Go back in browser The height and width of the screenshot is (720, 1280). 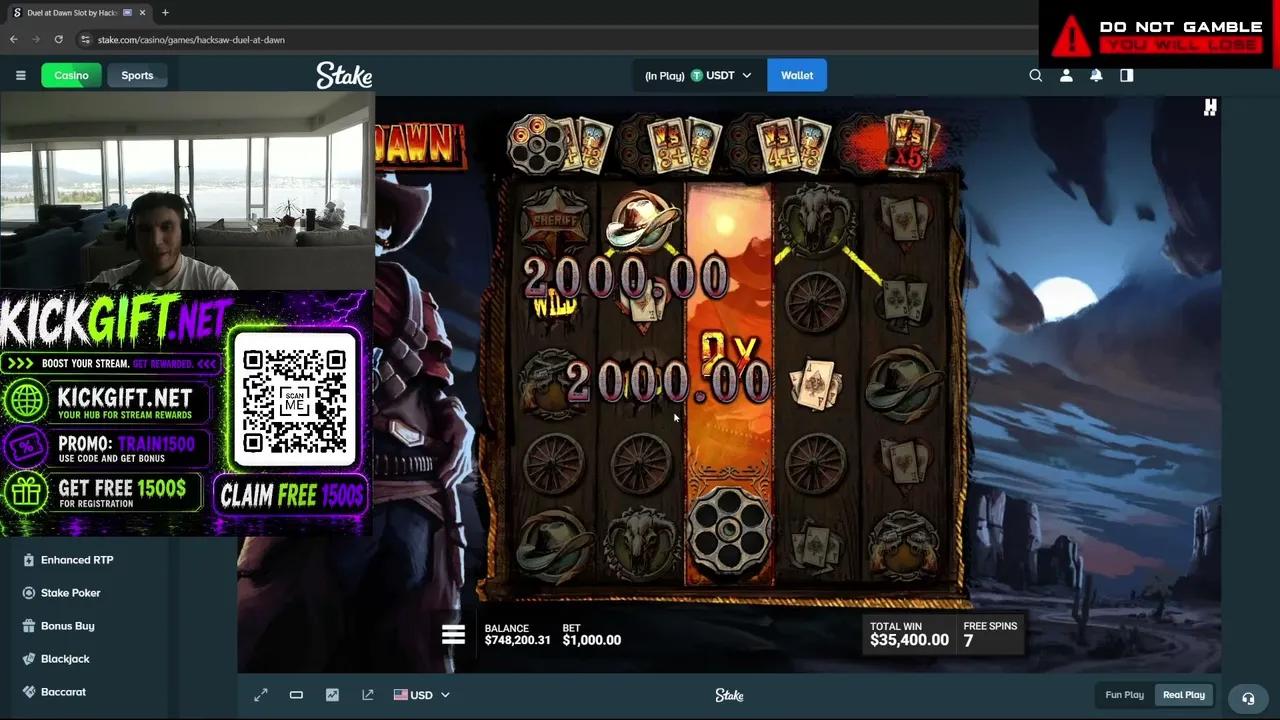pyautogui.click(x=14, y=39)
